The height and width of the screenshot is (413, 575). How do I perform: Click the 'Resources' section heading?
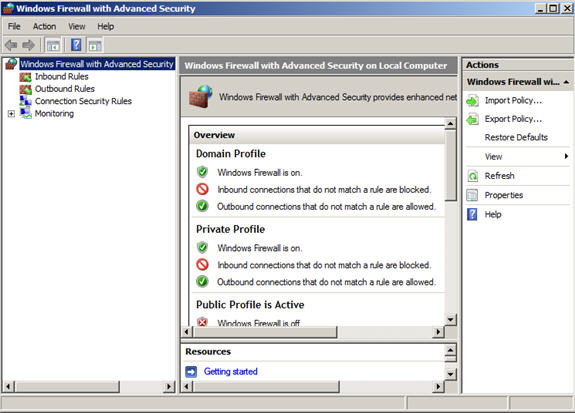pyautogui.click(x=208, y=351)
